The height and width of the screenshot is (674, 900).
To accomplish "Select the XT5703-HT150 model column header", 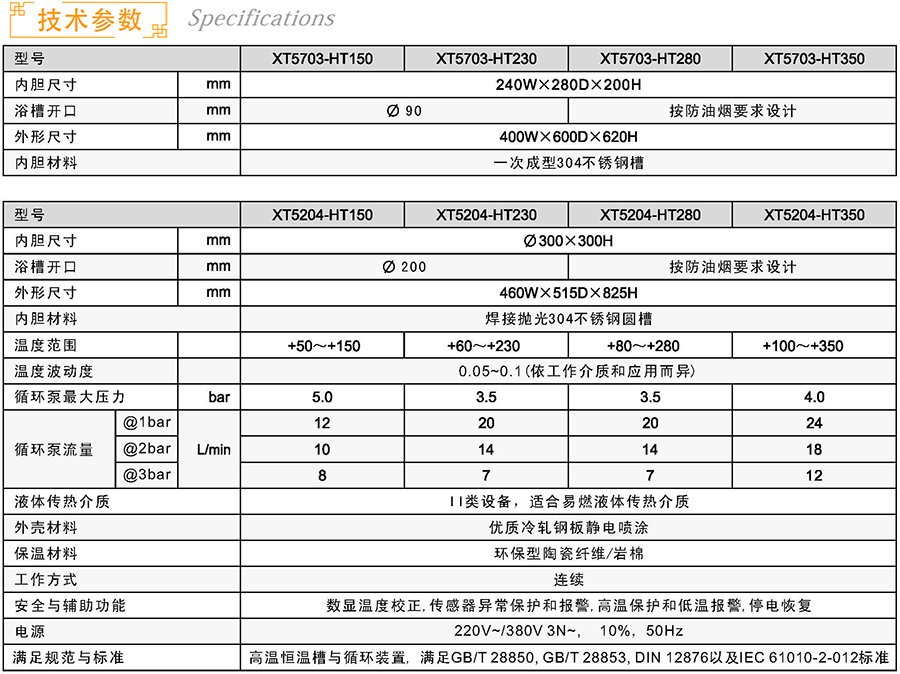I will [322, 59].
